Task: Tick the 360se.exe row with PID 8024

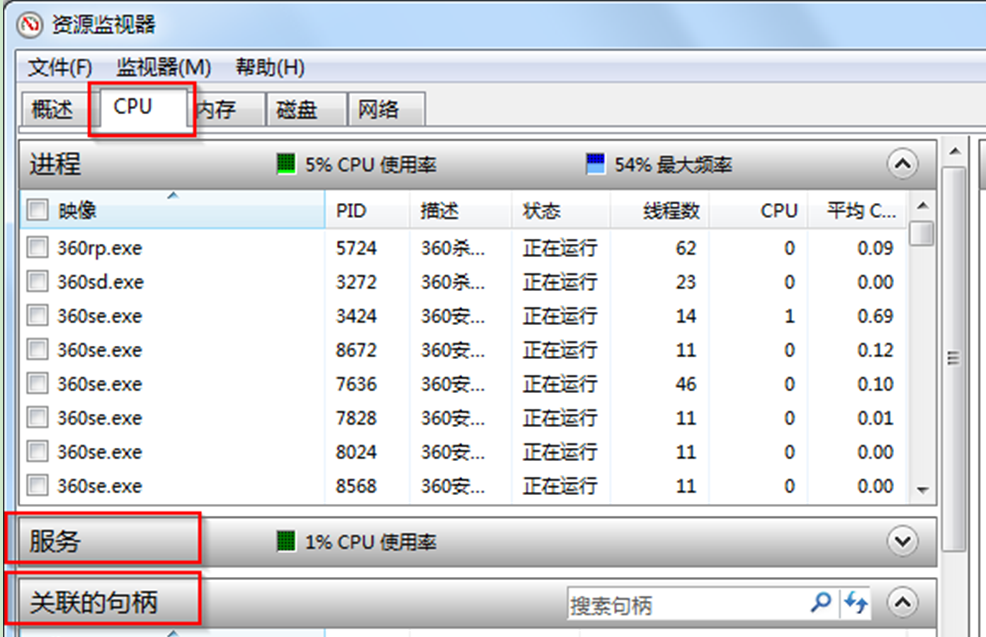Action: pyautogui.click(x=38, y=451)
